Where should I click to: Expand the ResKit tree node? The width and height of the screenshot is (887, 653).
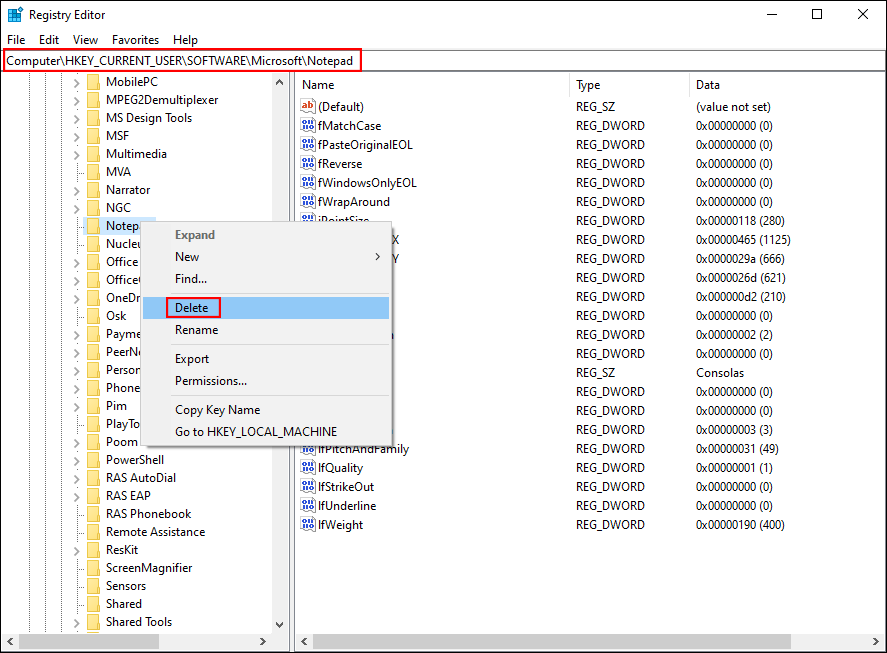click(x=76, y=551)
